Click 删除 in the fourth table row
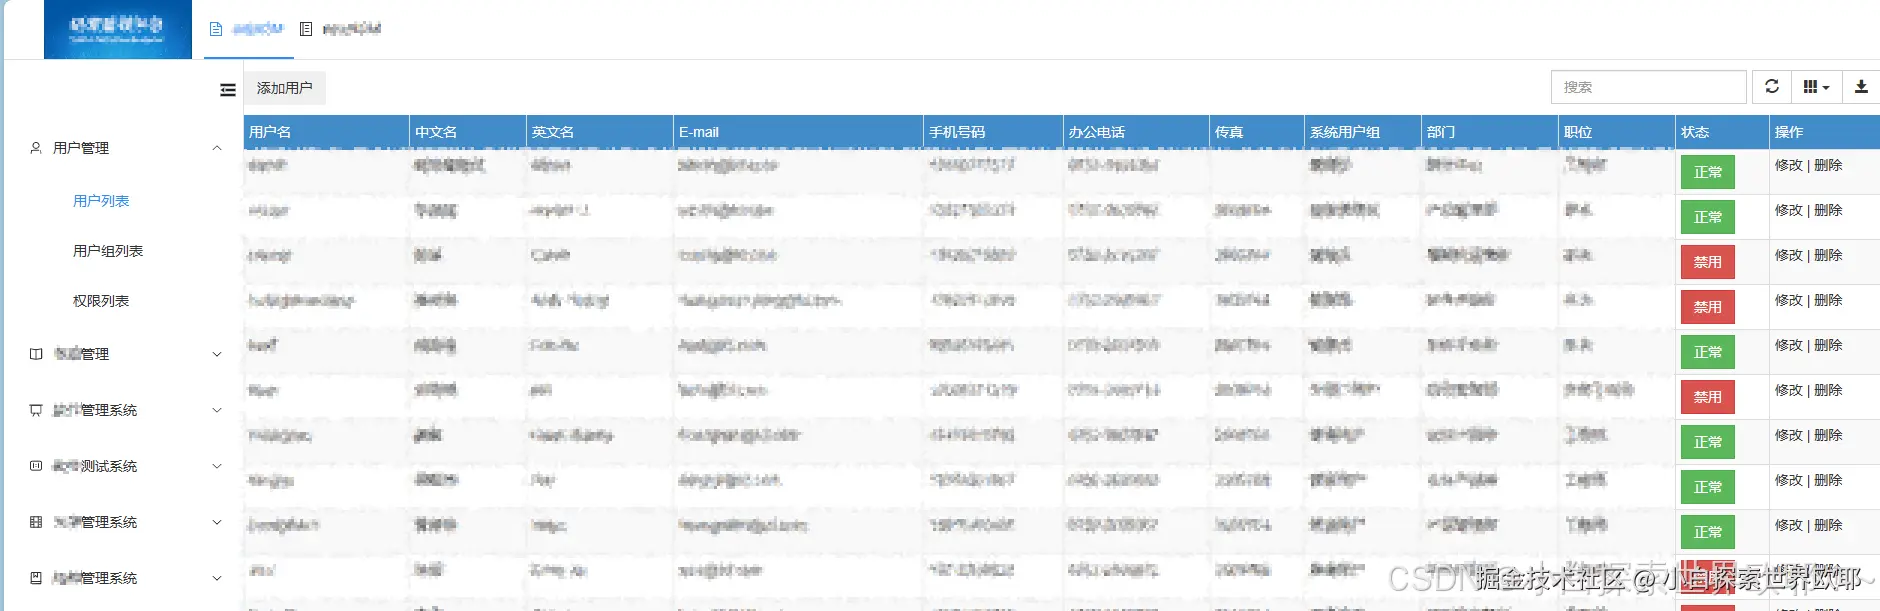Viewport: 1880px width, 611px height. (x=1828, y=300)
